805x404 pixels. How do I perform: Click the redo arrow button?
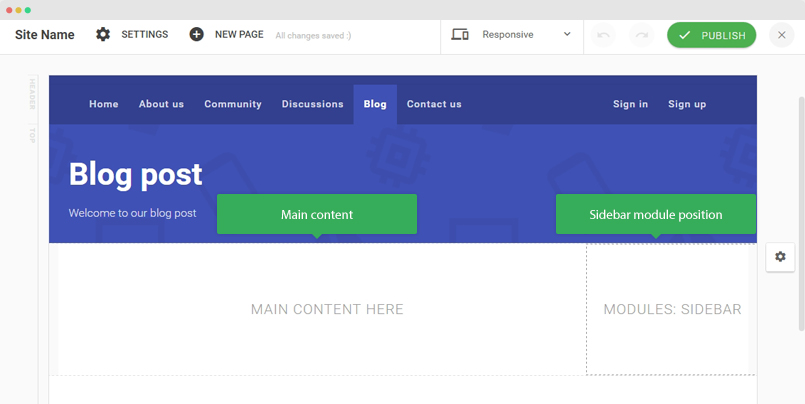click(x=641, y=35)
